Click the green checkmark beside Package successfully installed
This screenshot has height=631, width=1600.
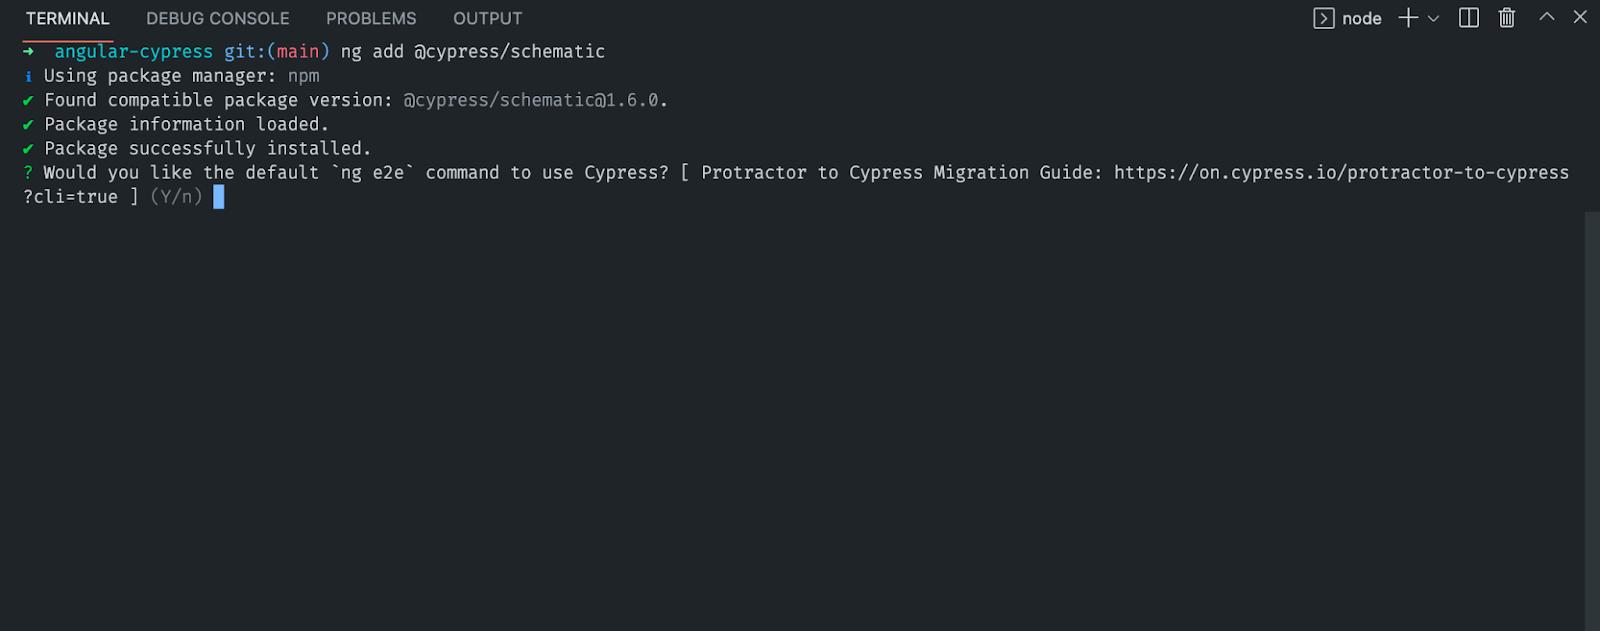(28, 149)
